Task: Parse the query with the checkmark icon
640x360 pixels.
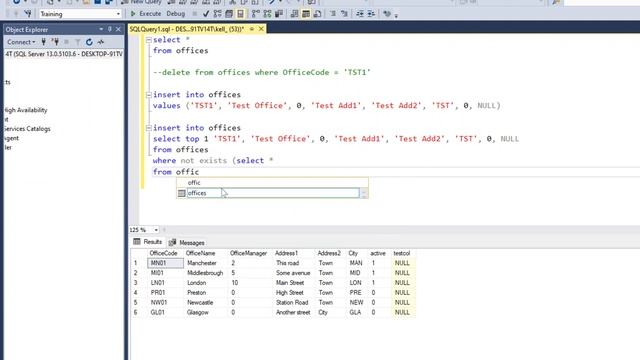Action: tap(206, 14)
